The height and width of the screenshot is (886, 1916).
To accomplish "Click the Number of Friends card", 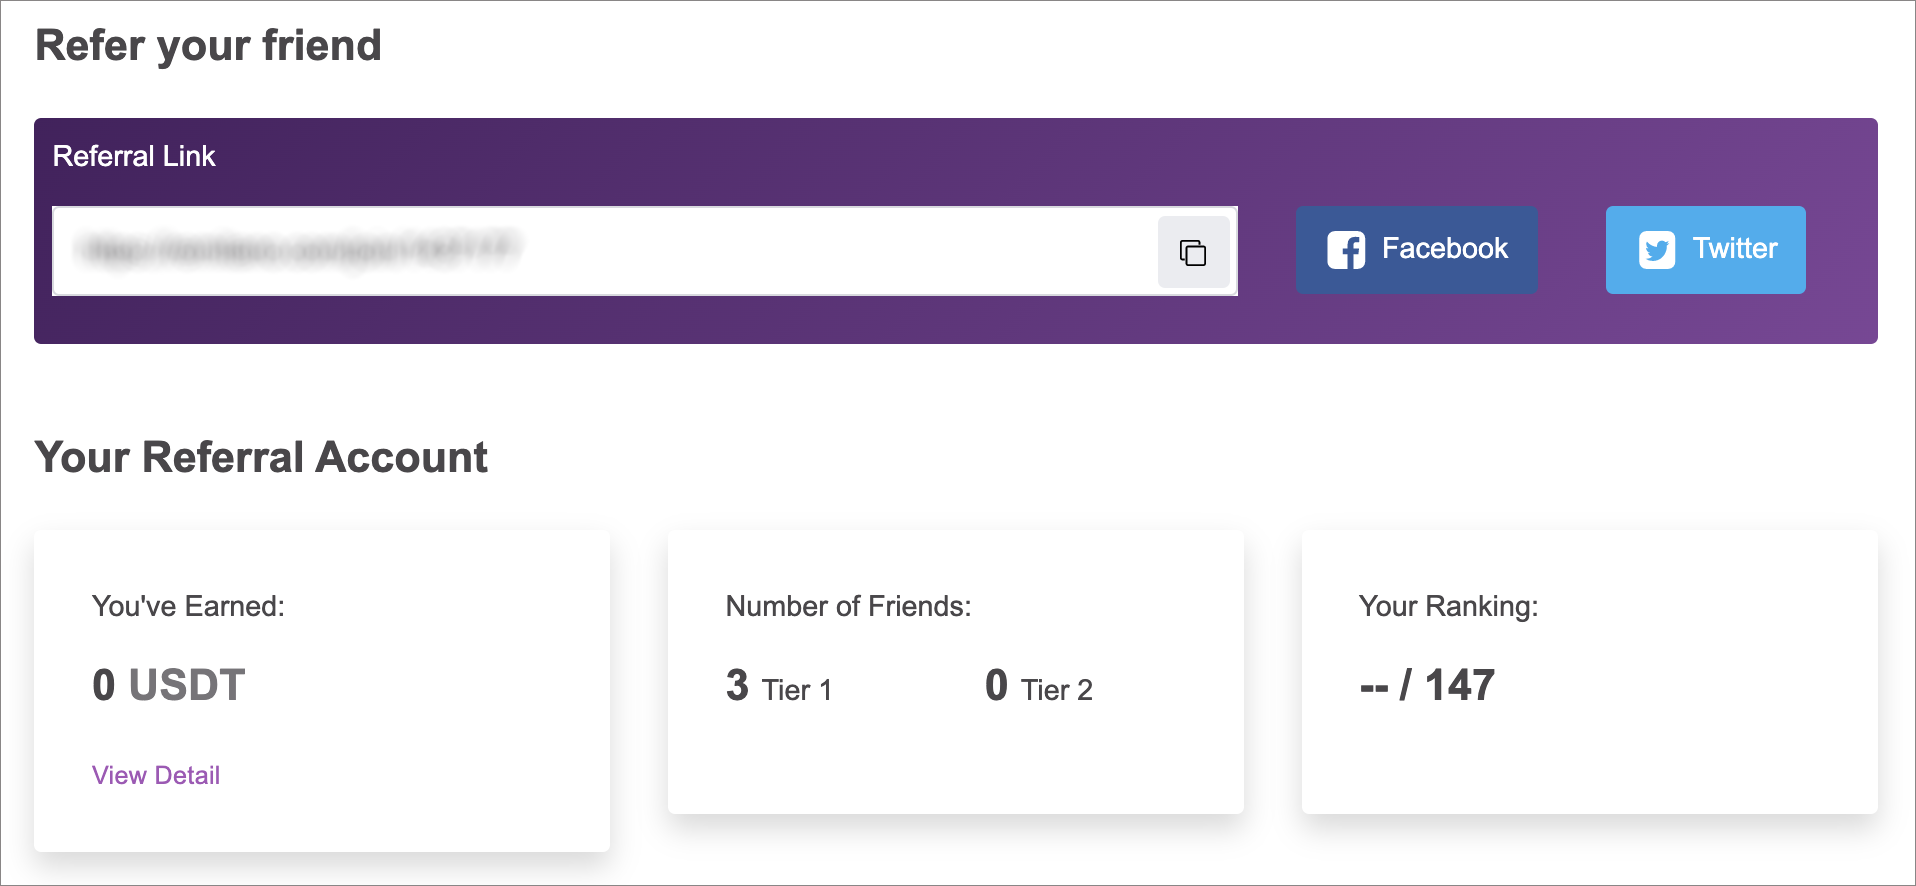I will (x=956, y=672).
